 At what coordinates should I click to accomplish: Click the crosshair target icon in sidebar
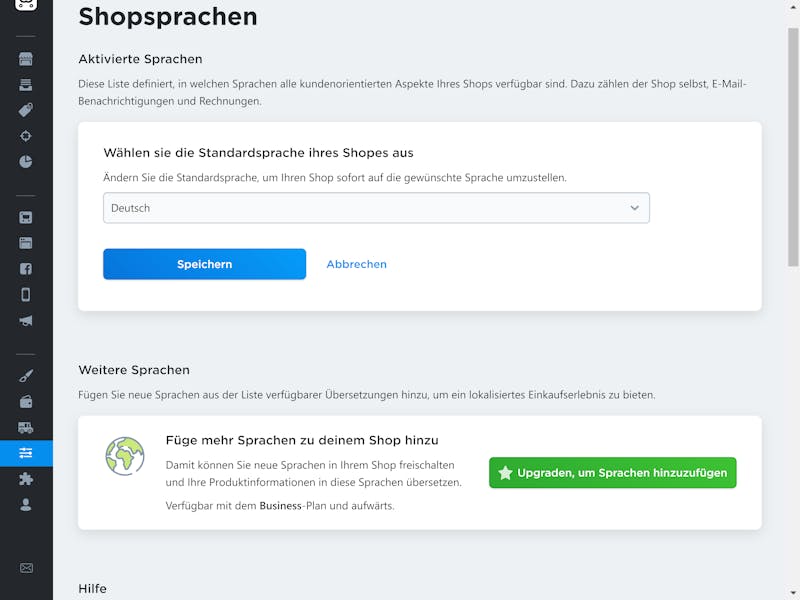click(x=26, y=136)
